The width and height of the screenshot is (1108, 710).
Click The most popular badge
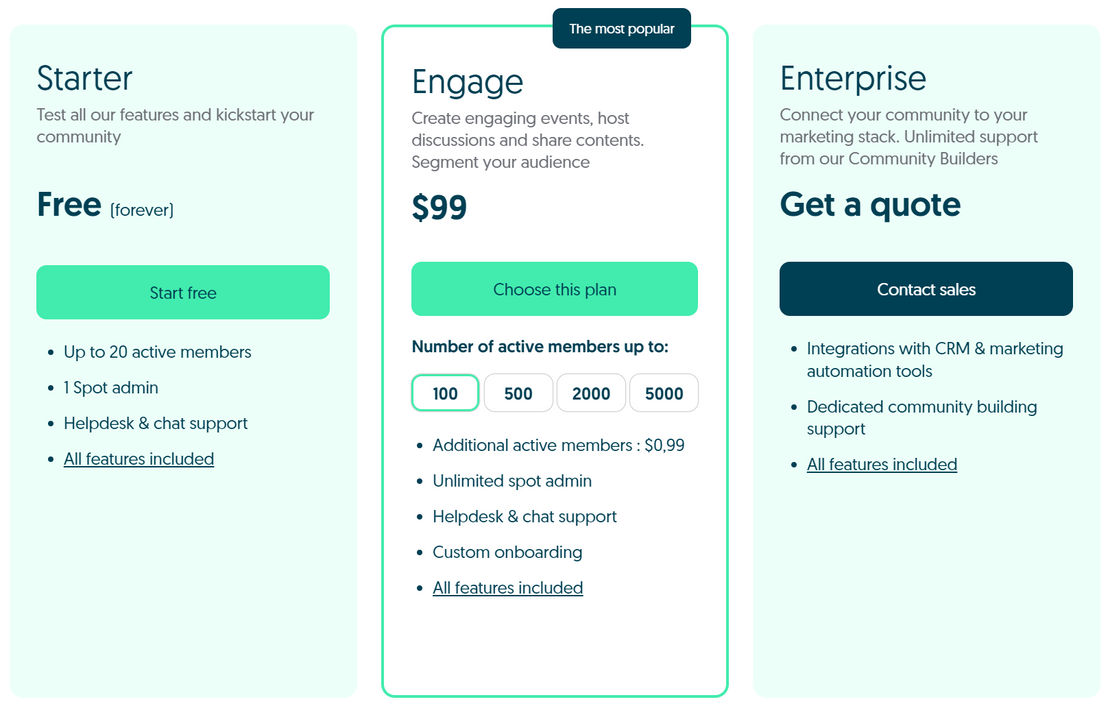pyautogui.click(x=621, y=29)
